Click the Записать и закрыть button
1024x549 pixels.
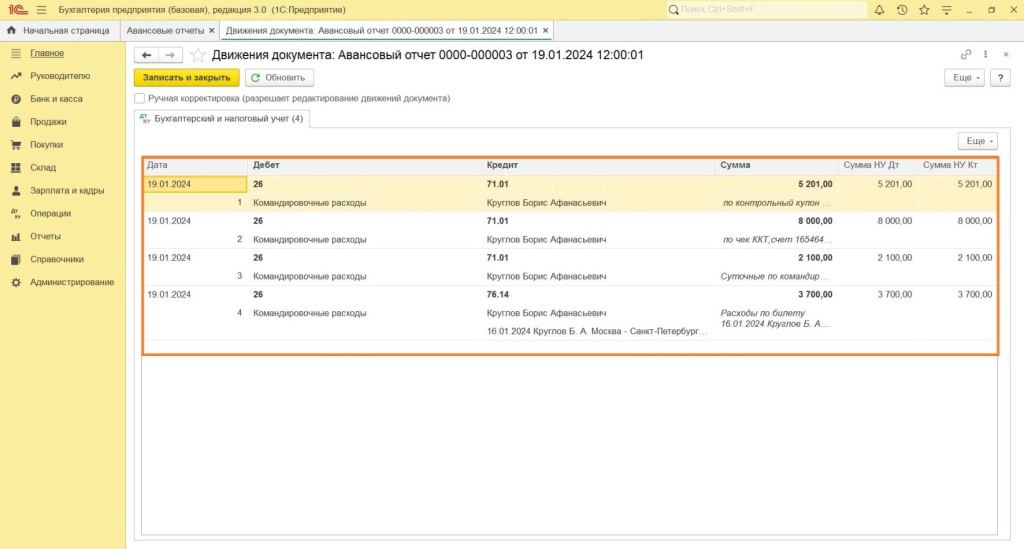(x=187, y=77)
